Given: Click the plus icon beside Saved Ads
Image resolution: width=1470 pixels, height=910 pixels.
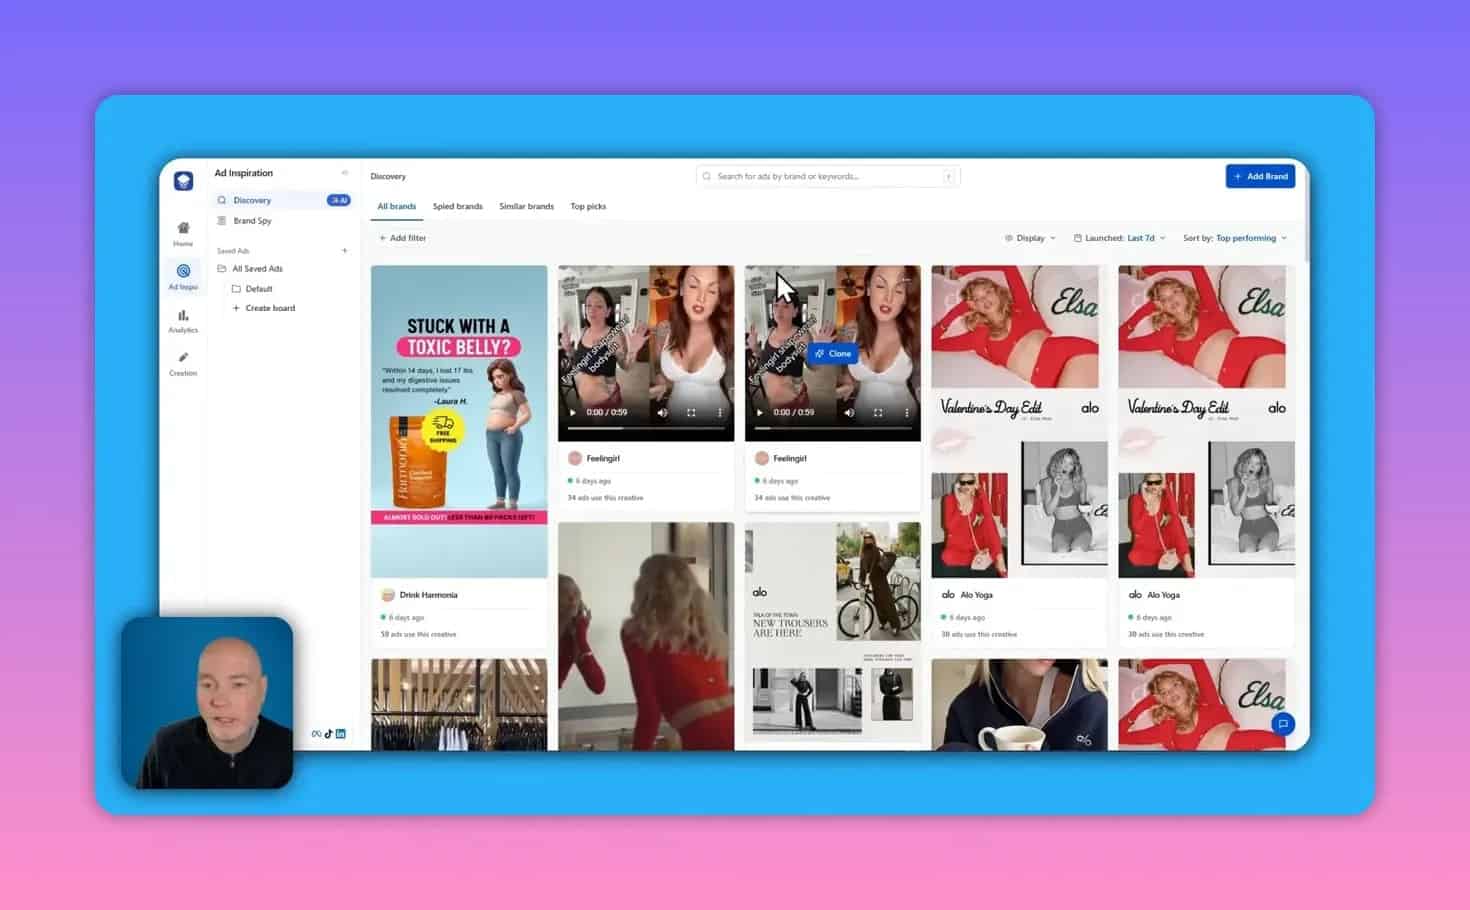Looking at the screenshot, I should point(345,251).
